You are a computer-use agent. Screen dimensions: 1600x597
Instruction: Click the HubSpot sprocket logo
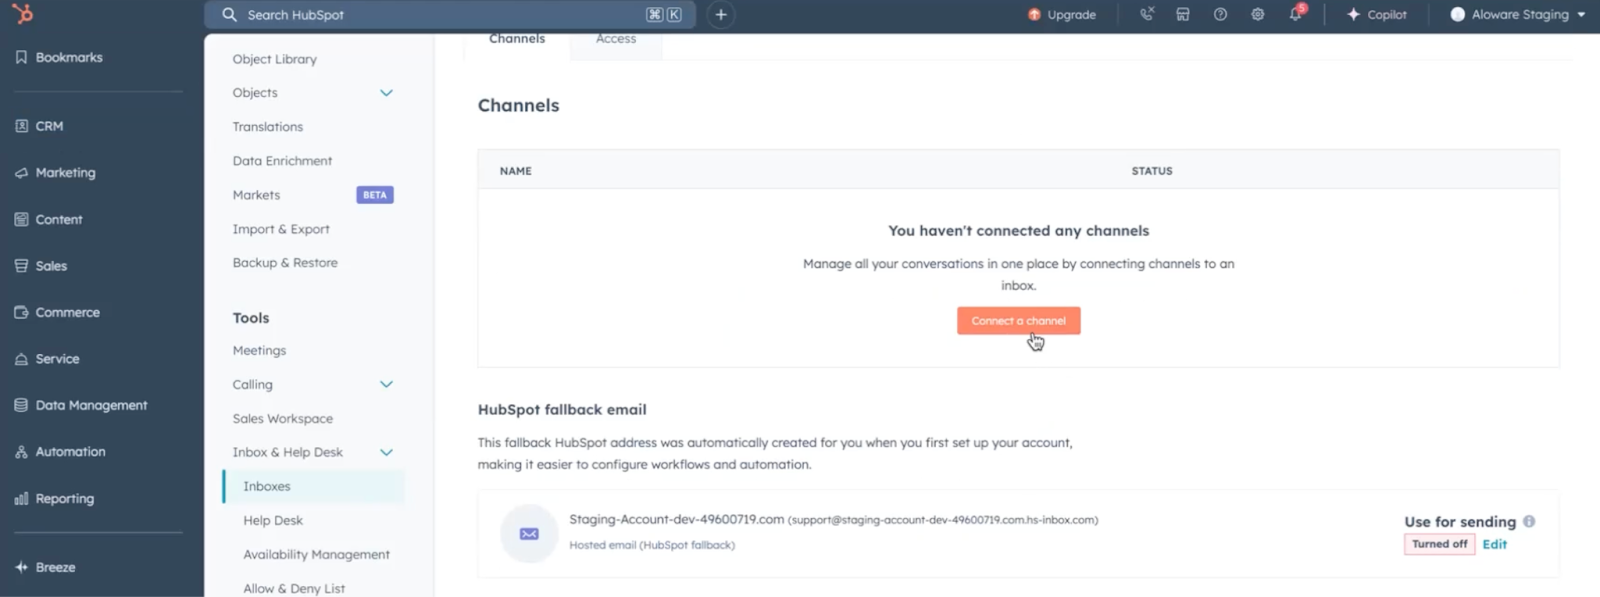(22, 14)
